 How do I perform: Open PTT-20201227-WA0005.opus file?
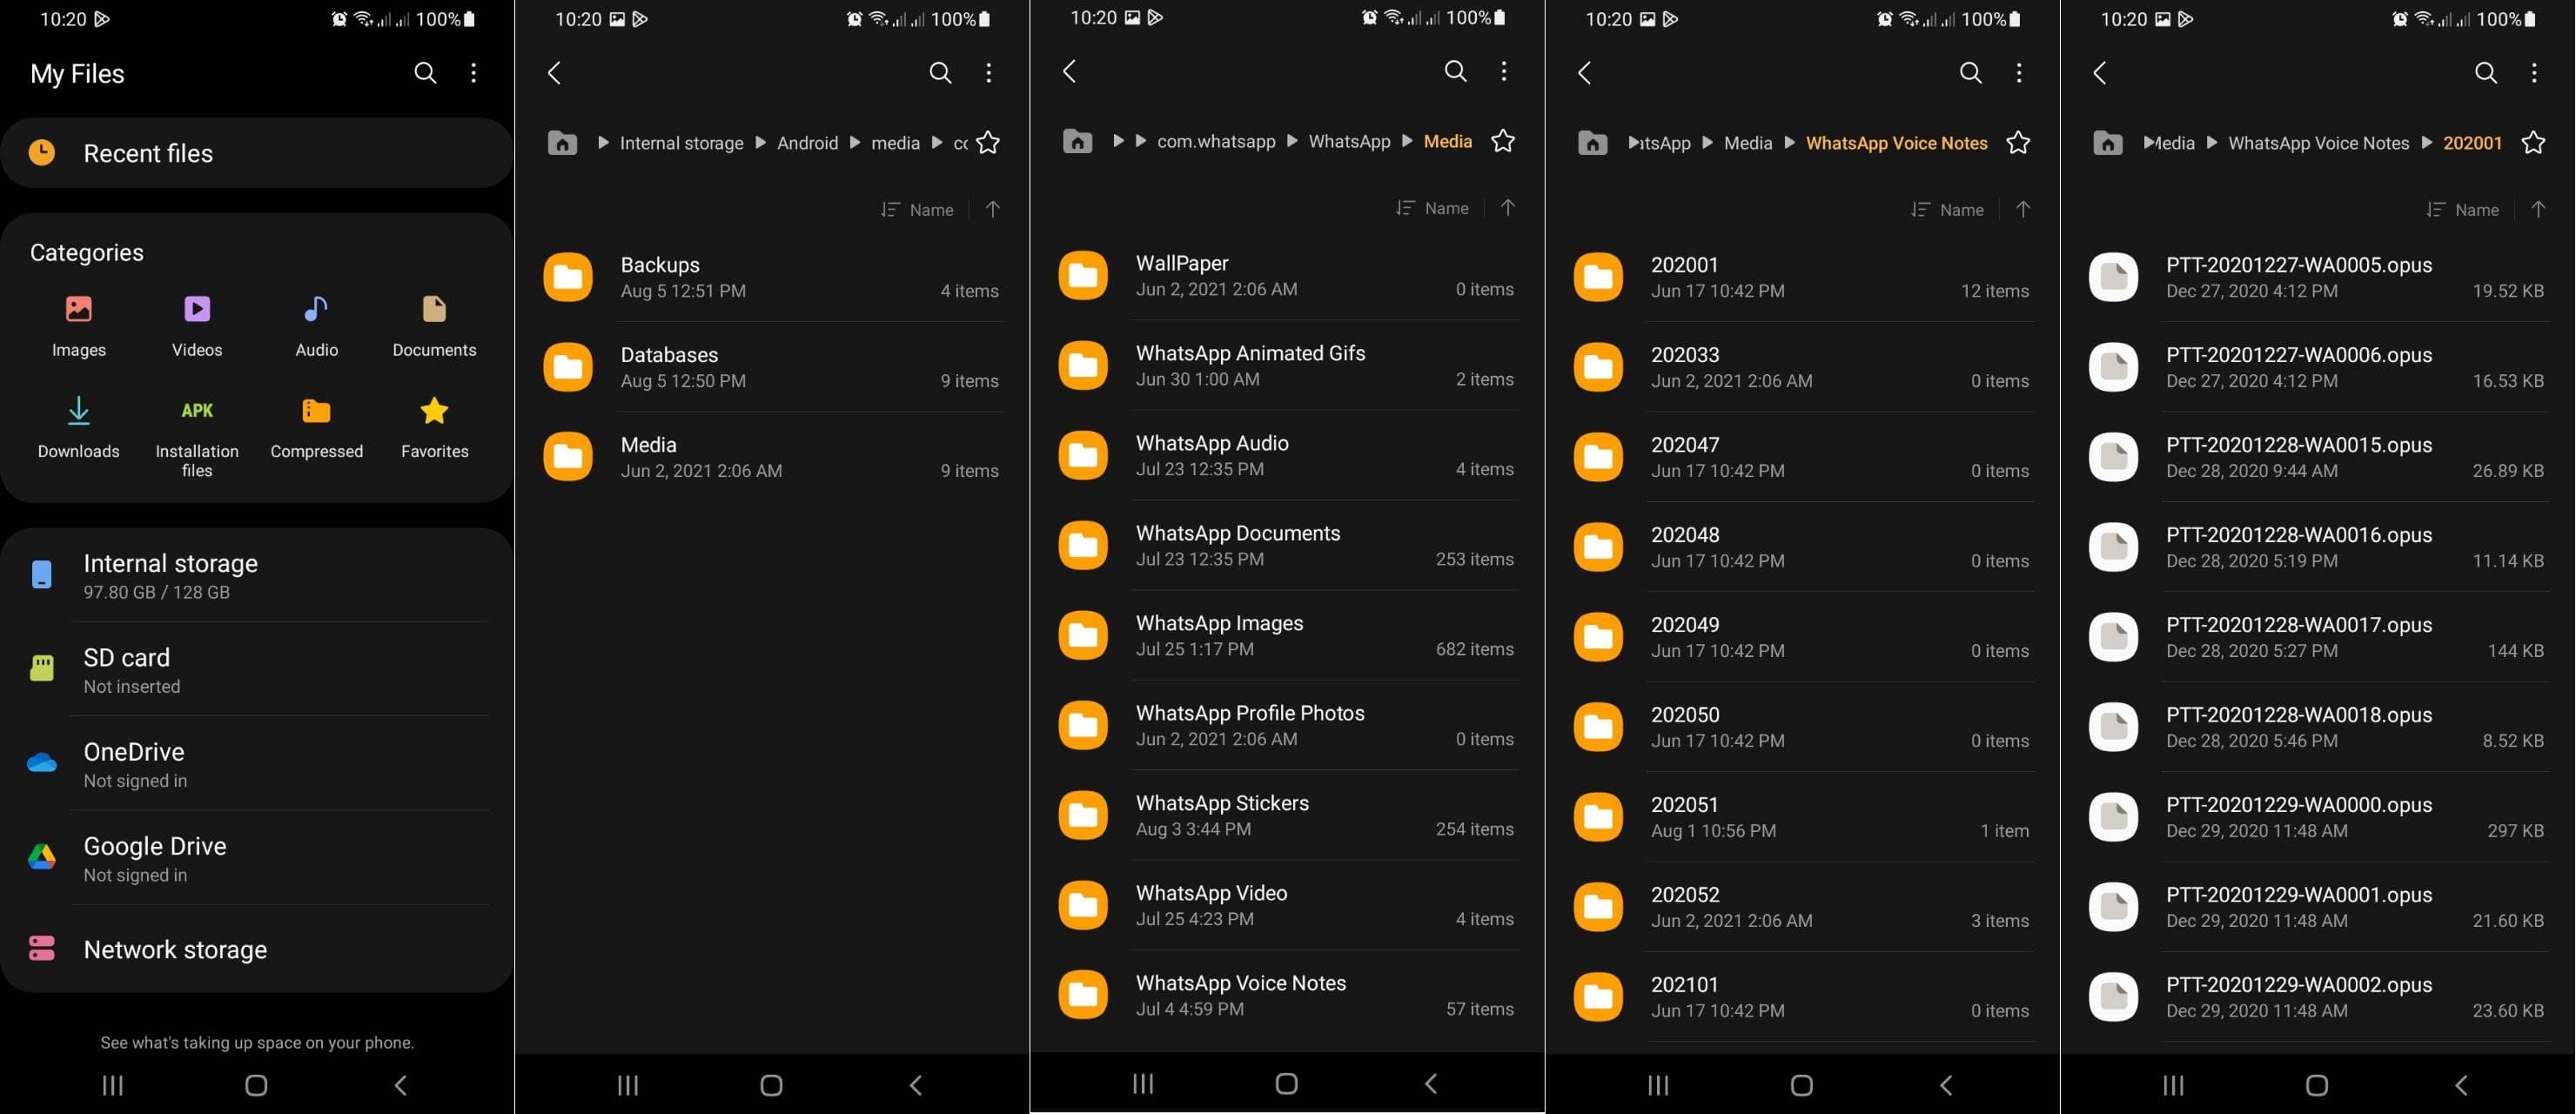point(2317,277)
